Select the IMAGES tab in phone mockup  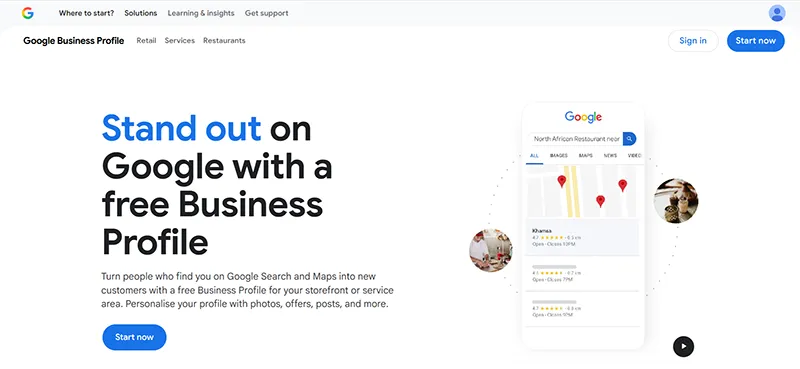[x=559, y=156]
